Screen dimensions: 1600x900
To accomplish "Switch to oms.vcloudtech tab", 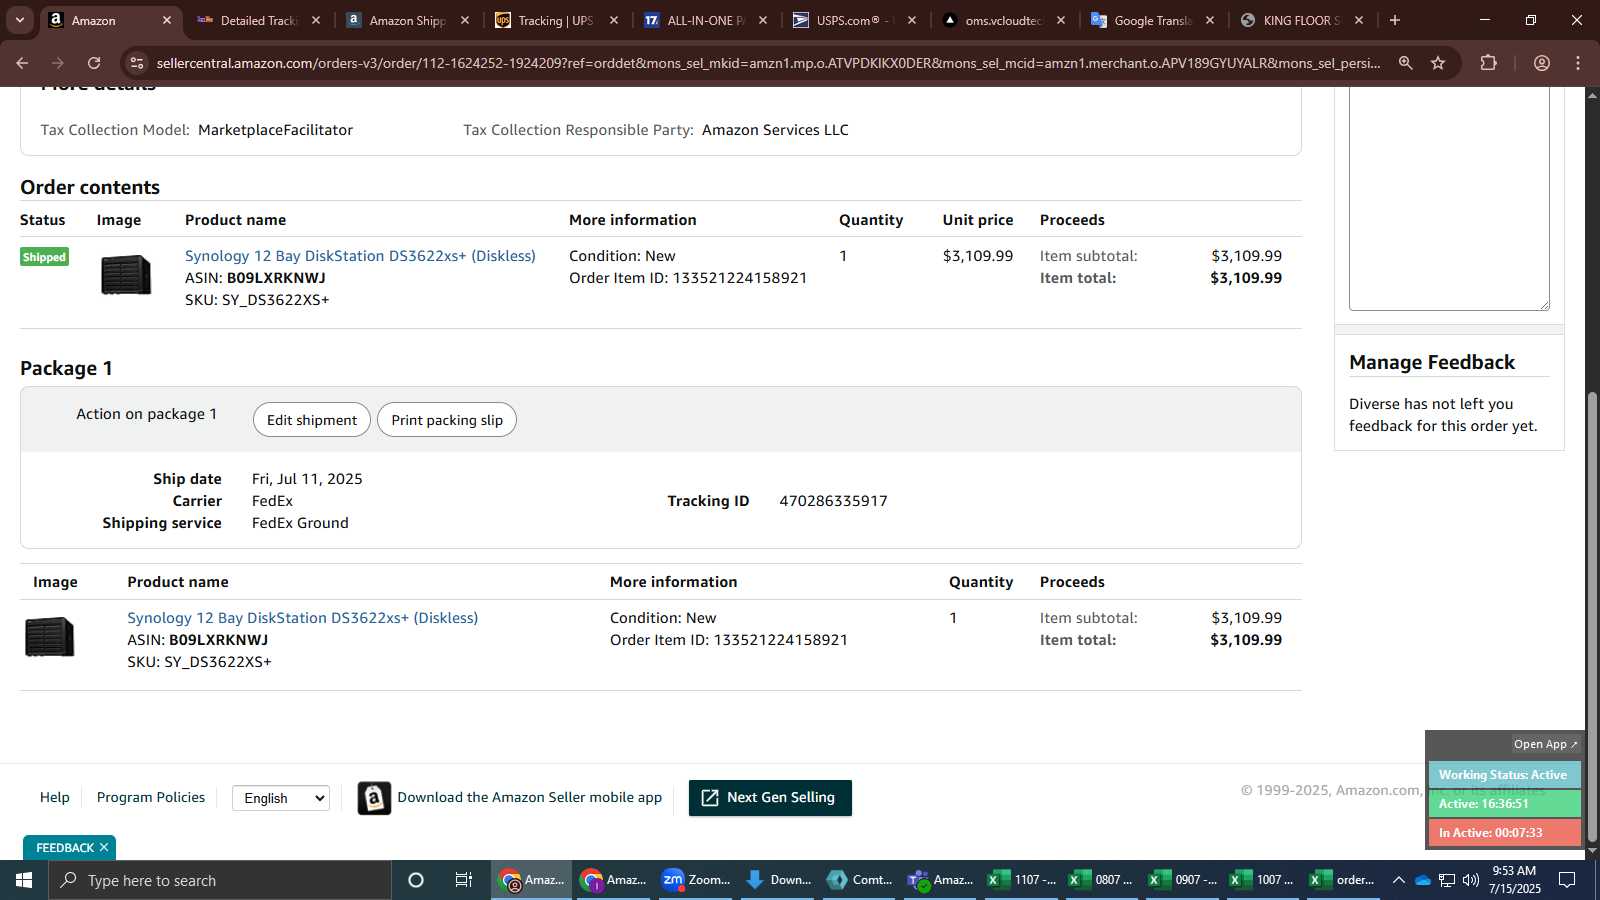I will coord(1002,20).
